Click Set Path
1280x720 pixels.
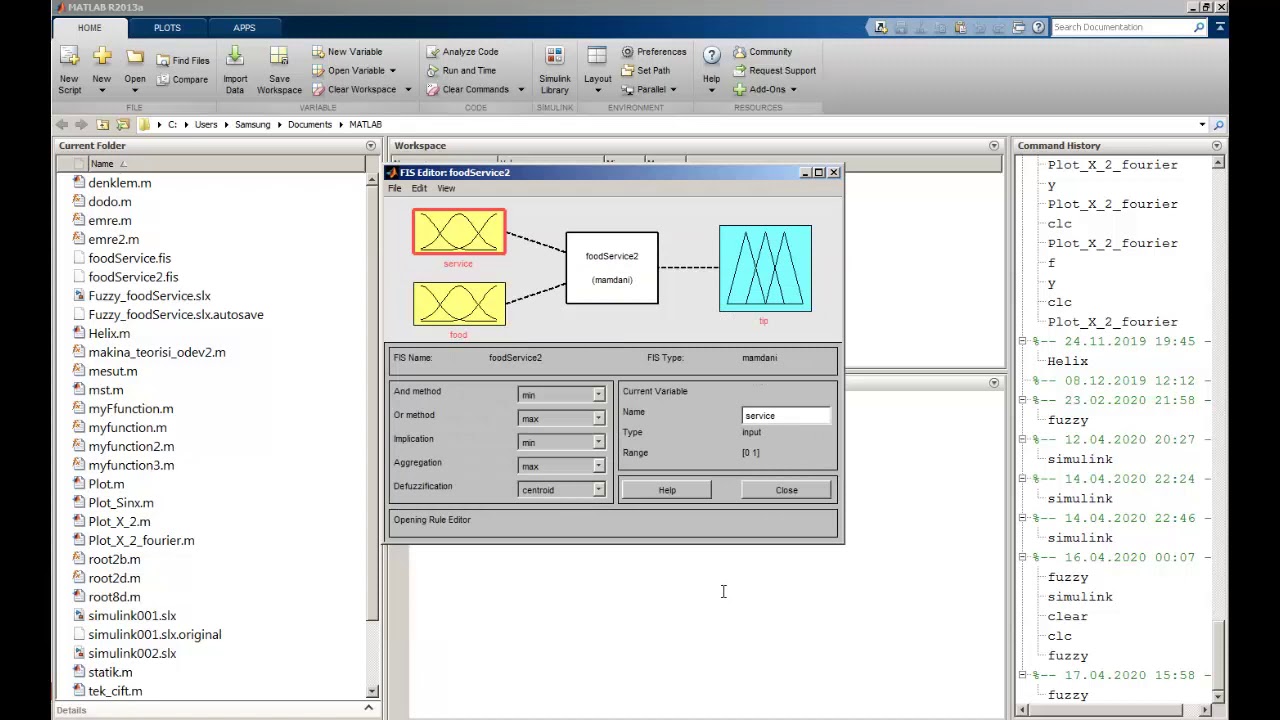[646, 71]
